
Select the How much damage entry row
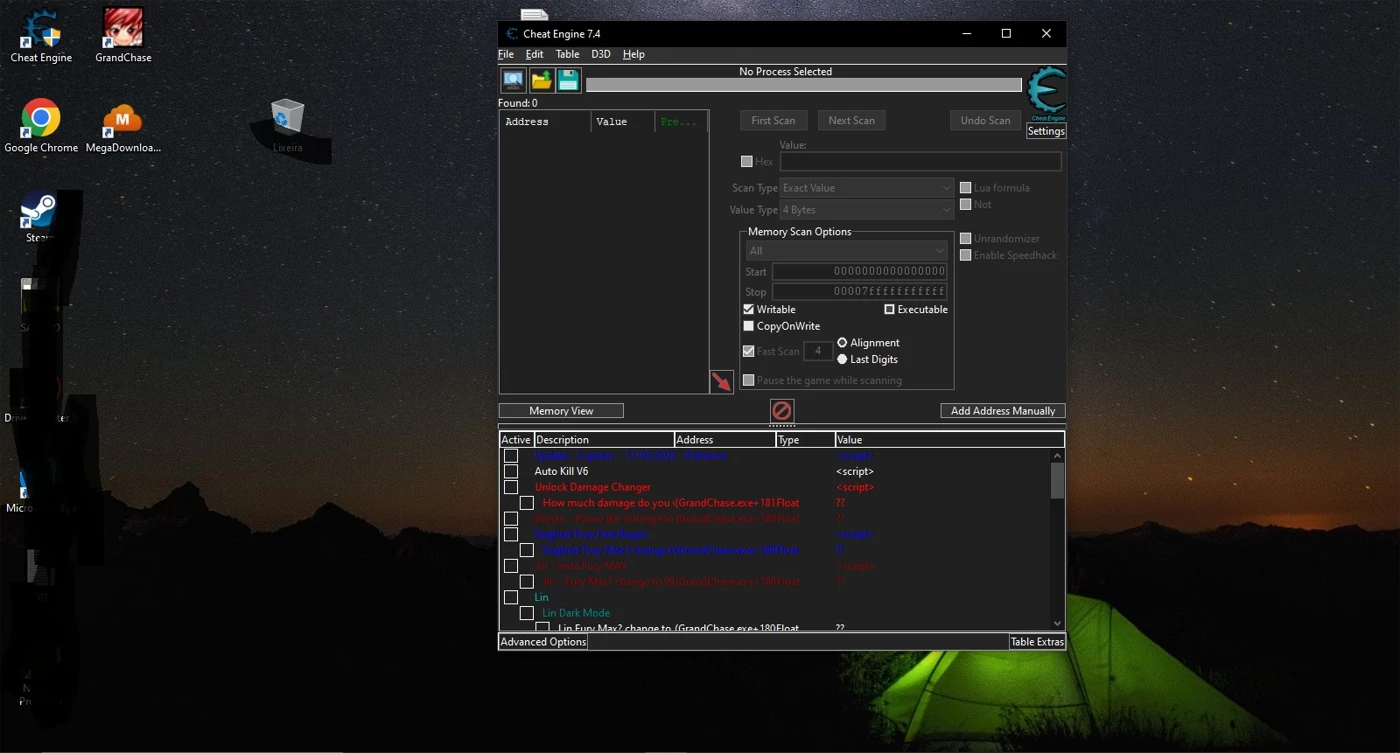tap(775, 503)
